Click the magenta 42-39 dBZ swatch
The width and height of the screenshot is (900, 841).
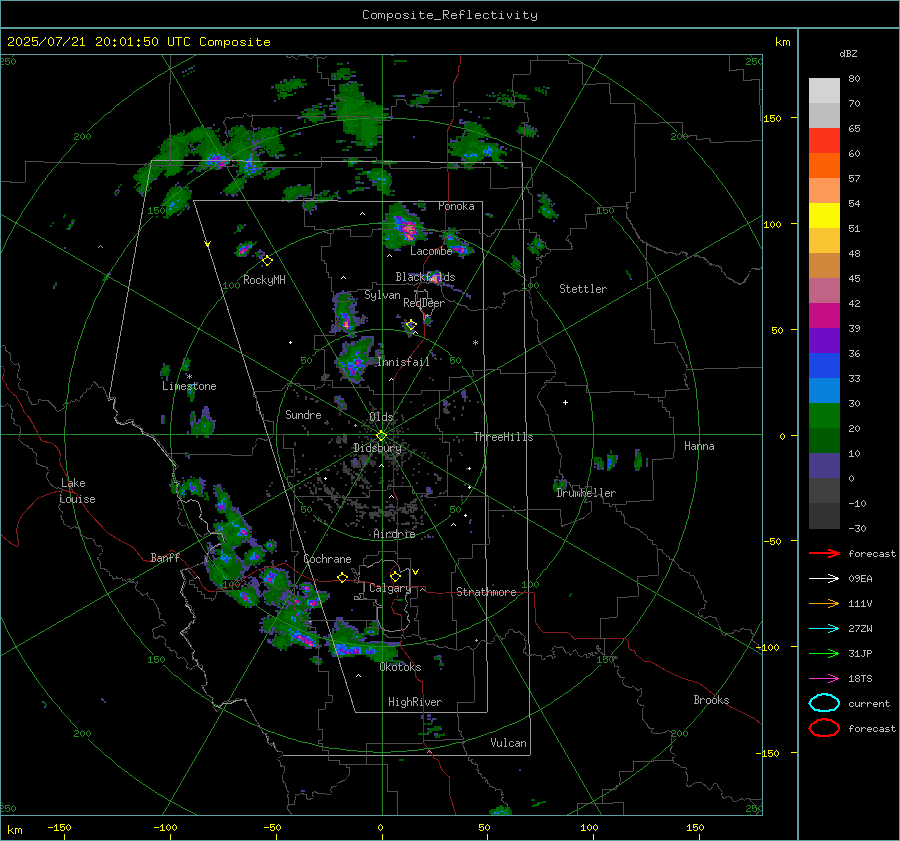(x=824, y=316)
